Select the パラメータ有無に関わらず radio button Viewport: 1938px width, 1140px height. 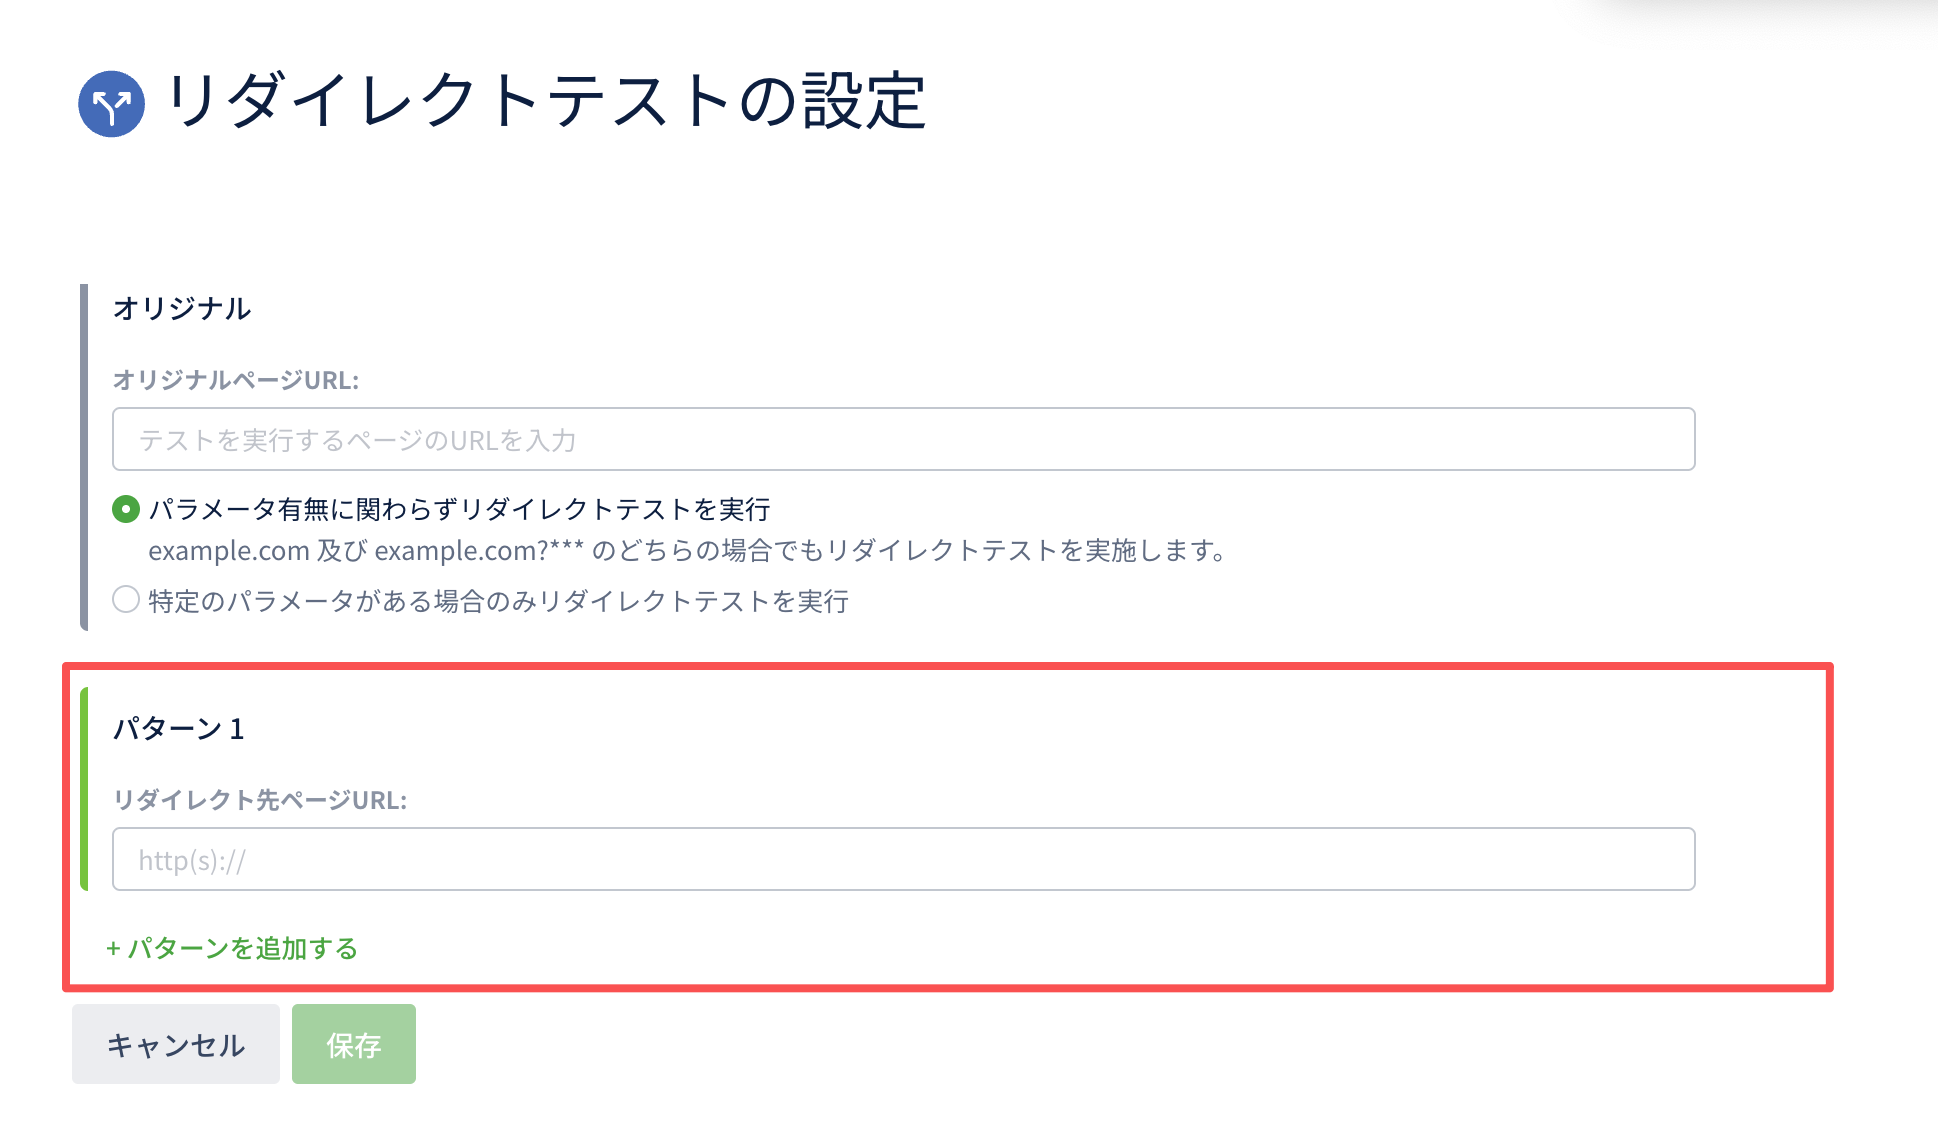[x=126, y=509]
